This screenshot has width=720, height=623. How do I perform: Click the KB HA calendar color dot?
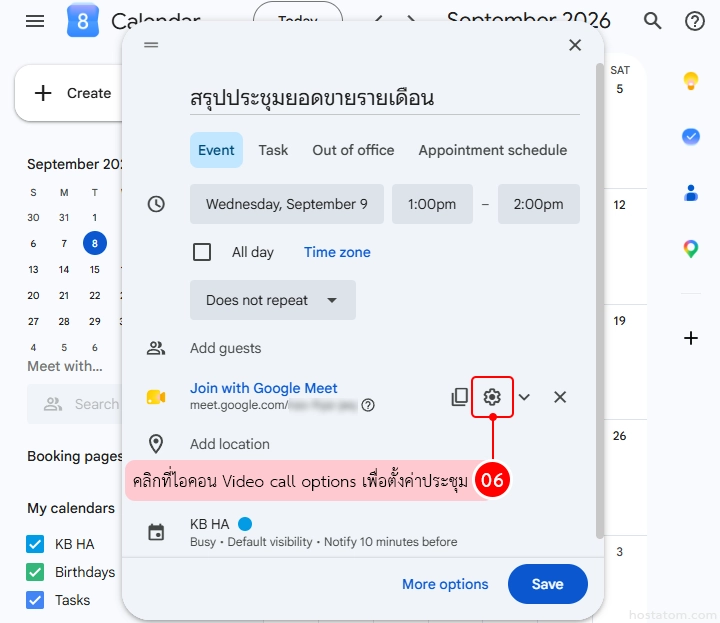[245, 524]
